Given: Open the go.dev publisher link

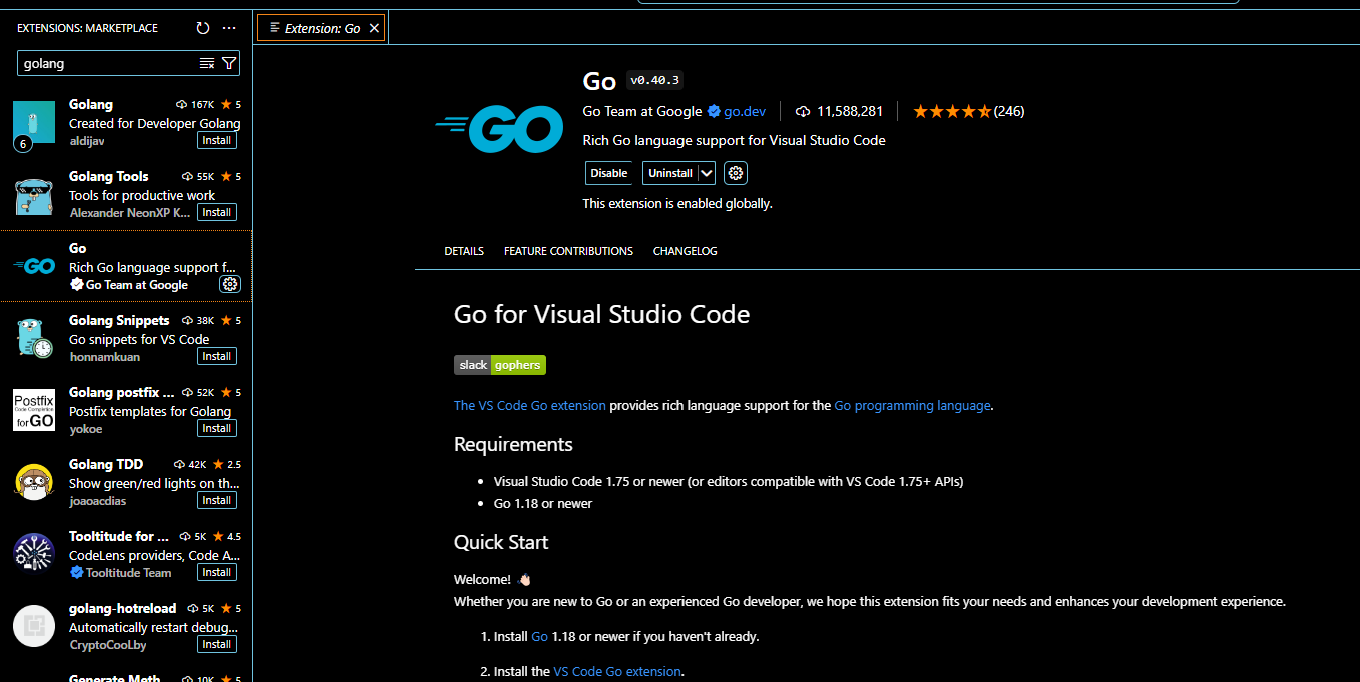Looking at the screenshot, I should tap(744, 111).
